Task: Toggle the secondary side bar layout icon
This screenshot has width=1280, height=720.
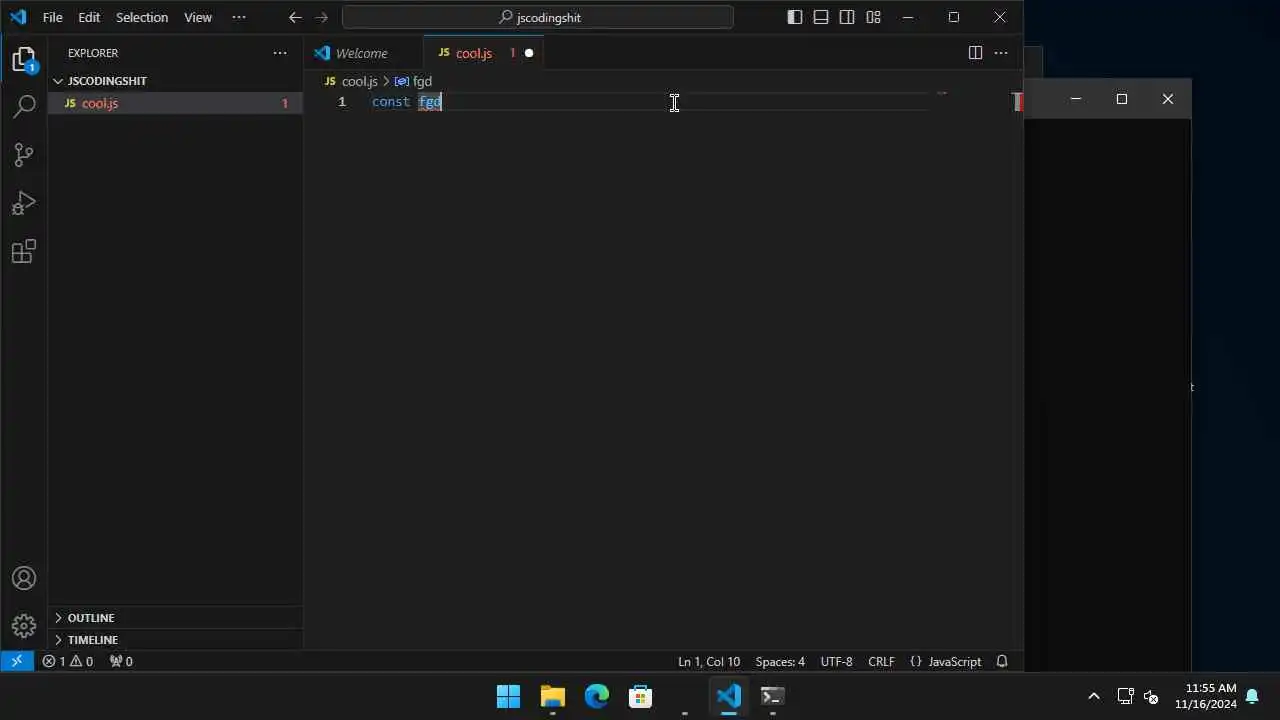Action: coord(847,17)
